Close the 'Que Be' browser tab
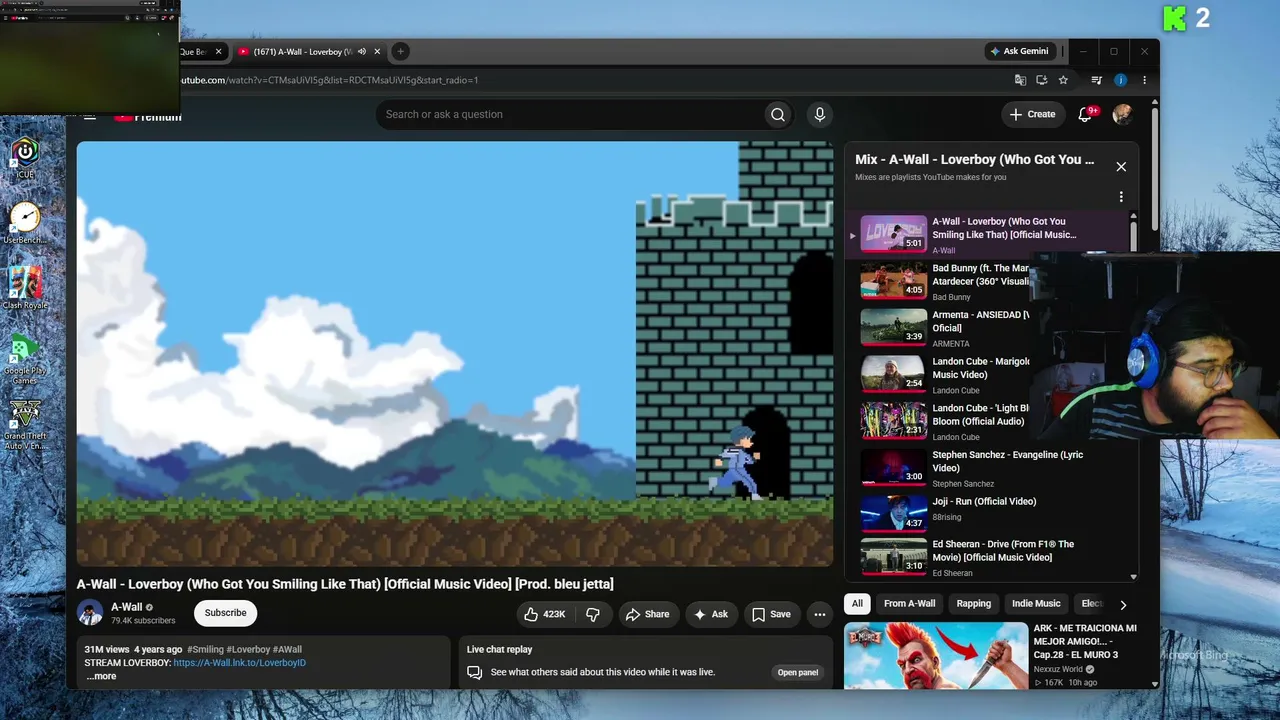1280x720 pixels. click(x=216, y=52)
